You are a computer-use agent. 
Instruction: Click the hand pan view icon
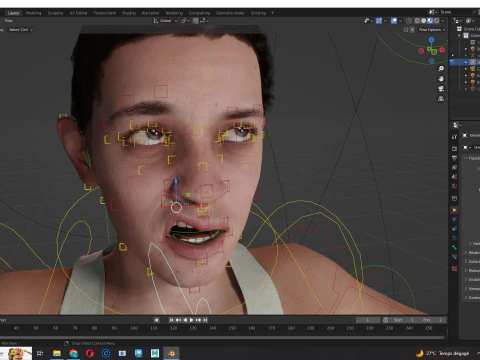[441, 79]
